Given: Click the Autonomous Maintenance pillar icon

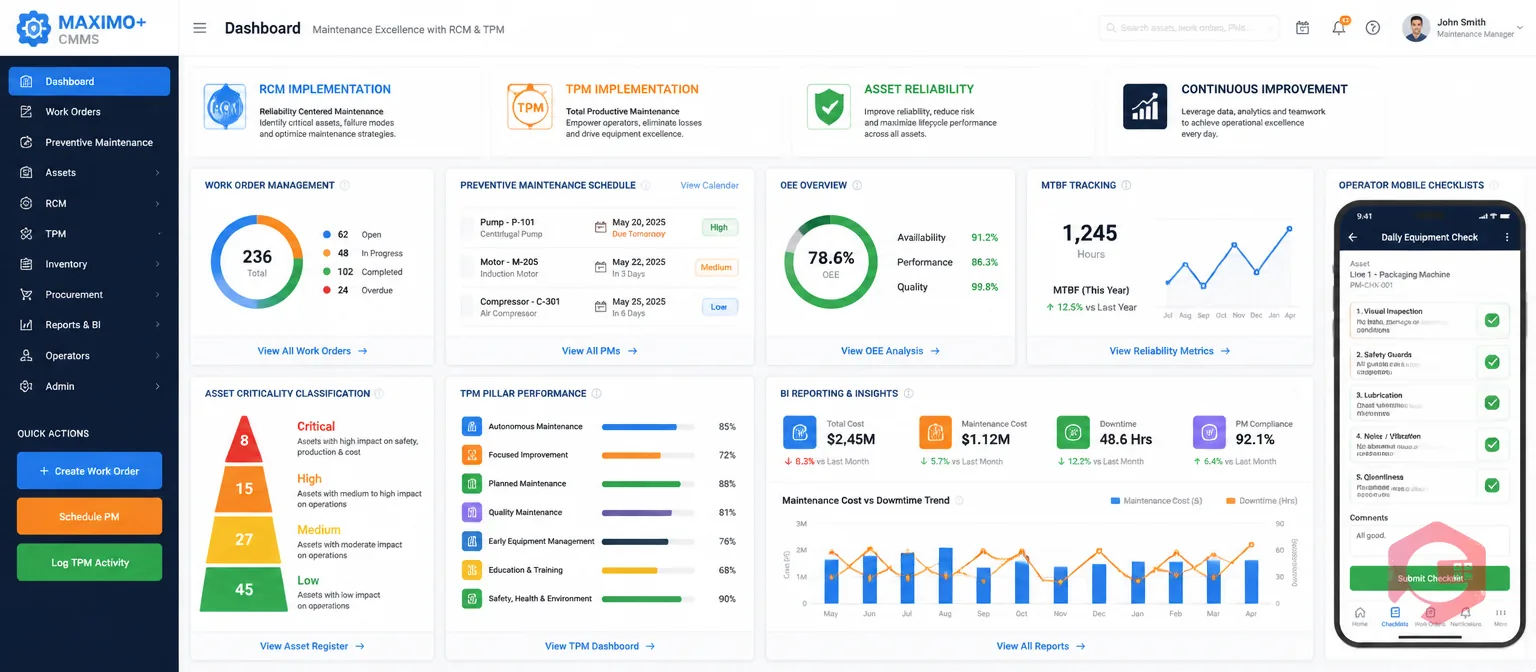Looking at the screenshot, I should [x=472, y=426].
